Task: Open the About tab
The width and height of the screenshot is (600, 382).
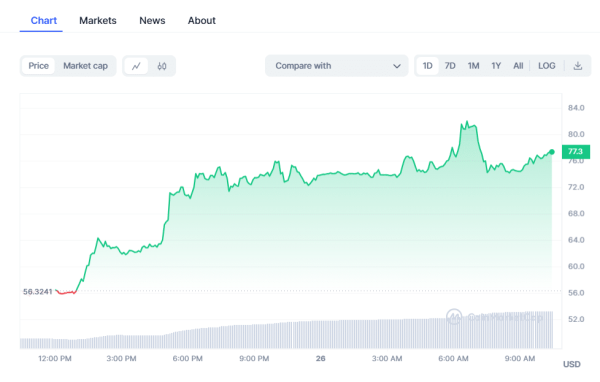Action: pos(202,21)
